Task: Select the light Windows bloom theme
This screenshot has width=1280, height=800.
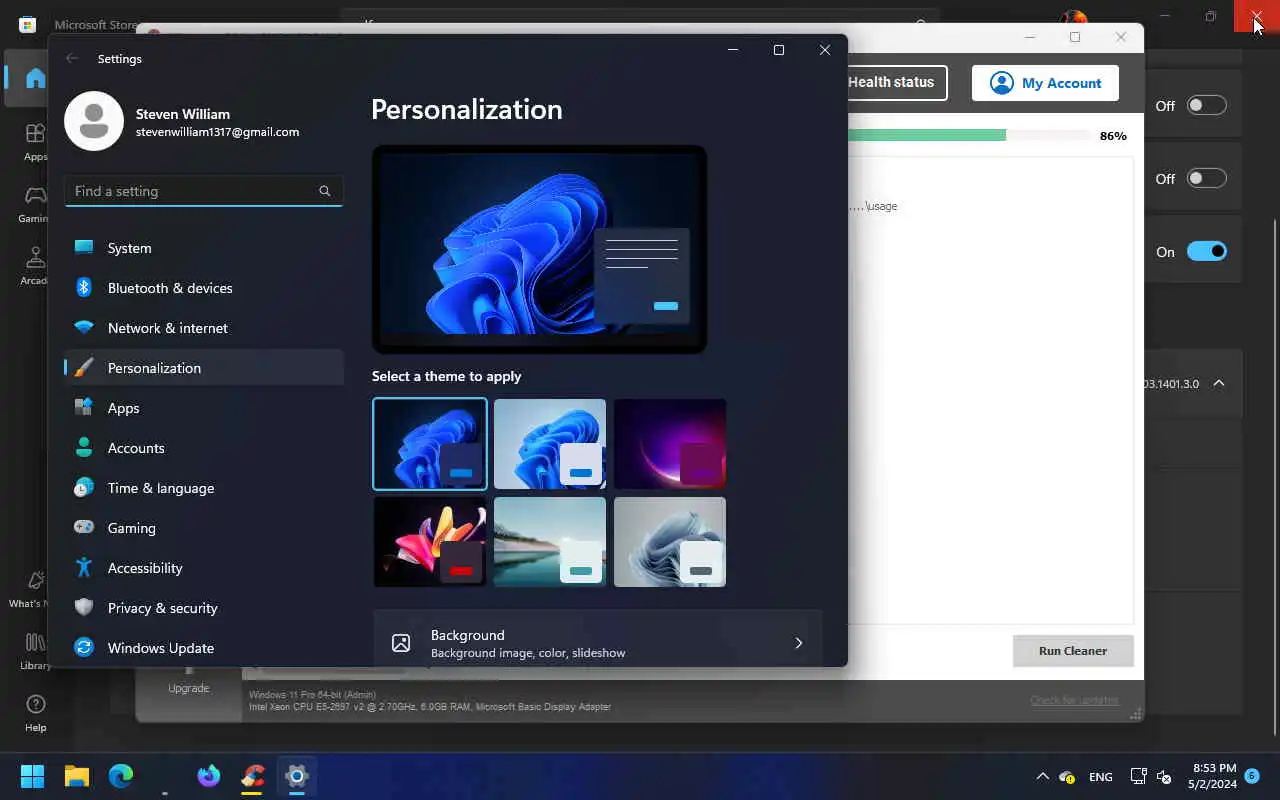Action: [x=550, y=444]
